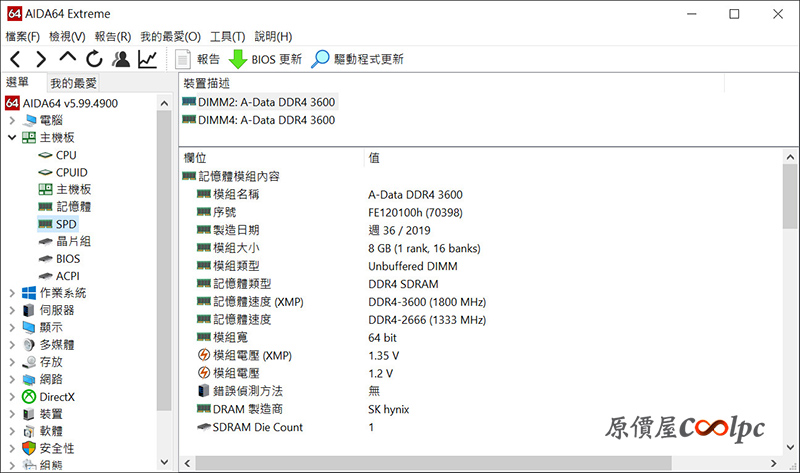Viewport: 800px width, 473px height.
Task: Click the BIOS 更新 green arrow button
Action: point(265,59)
